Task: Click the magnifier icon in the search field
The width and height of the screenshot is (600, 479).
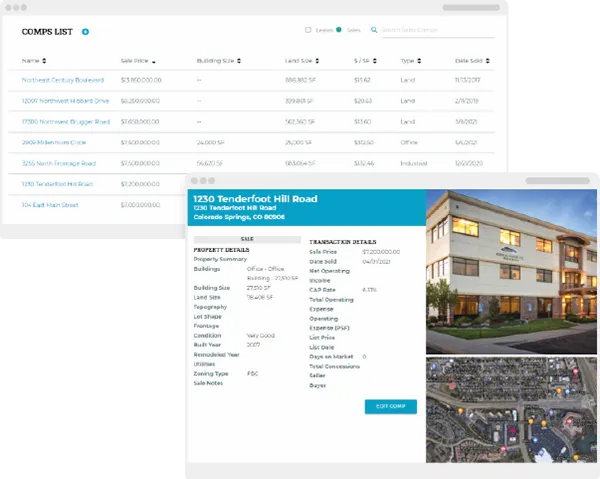Action: [374, 31]
